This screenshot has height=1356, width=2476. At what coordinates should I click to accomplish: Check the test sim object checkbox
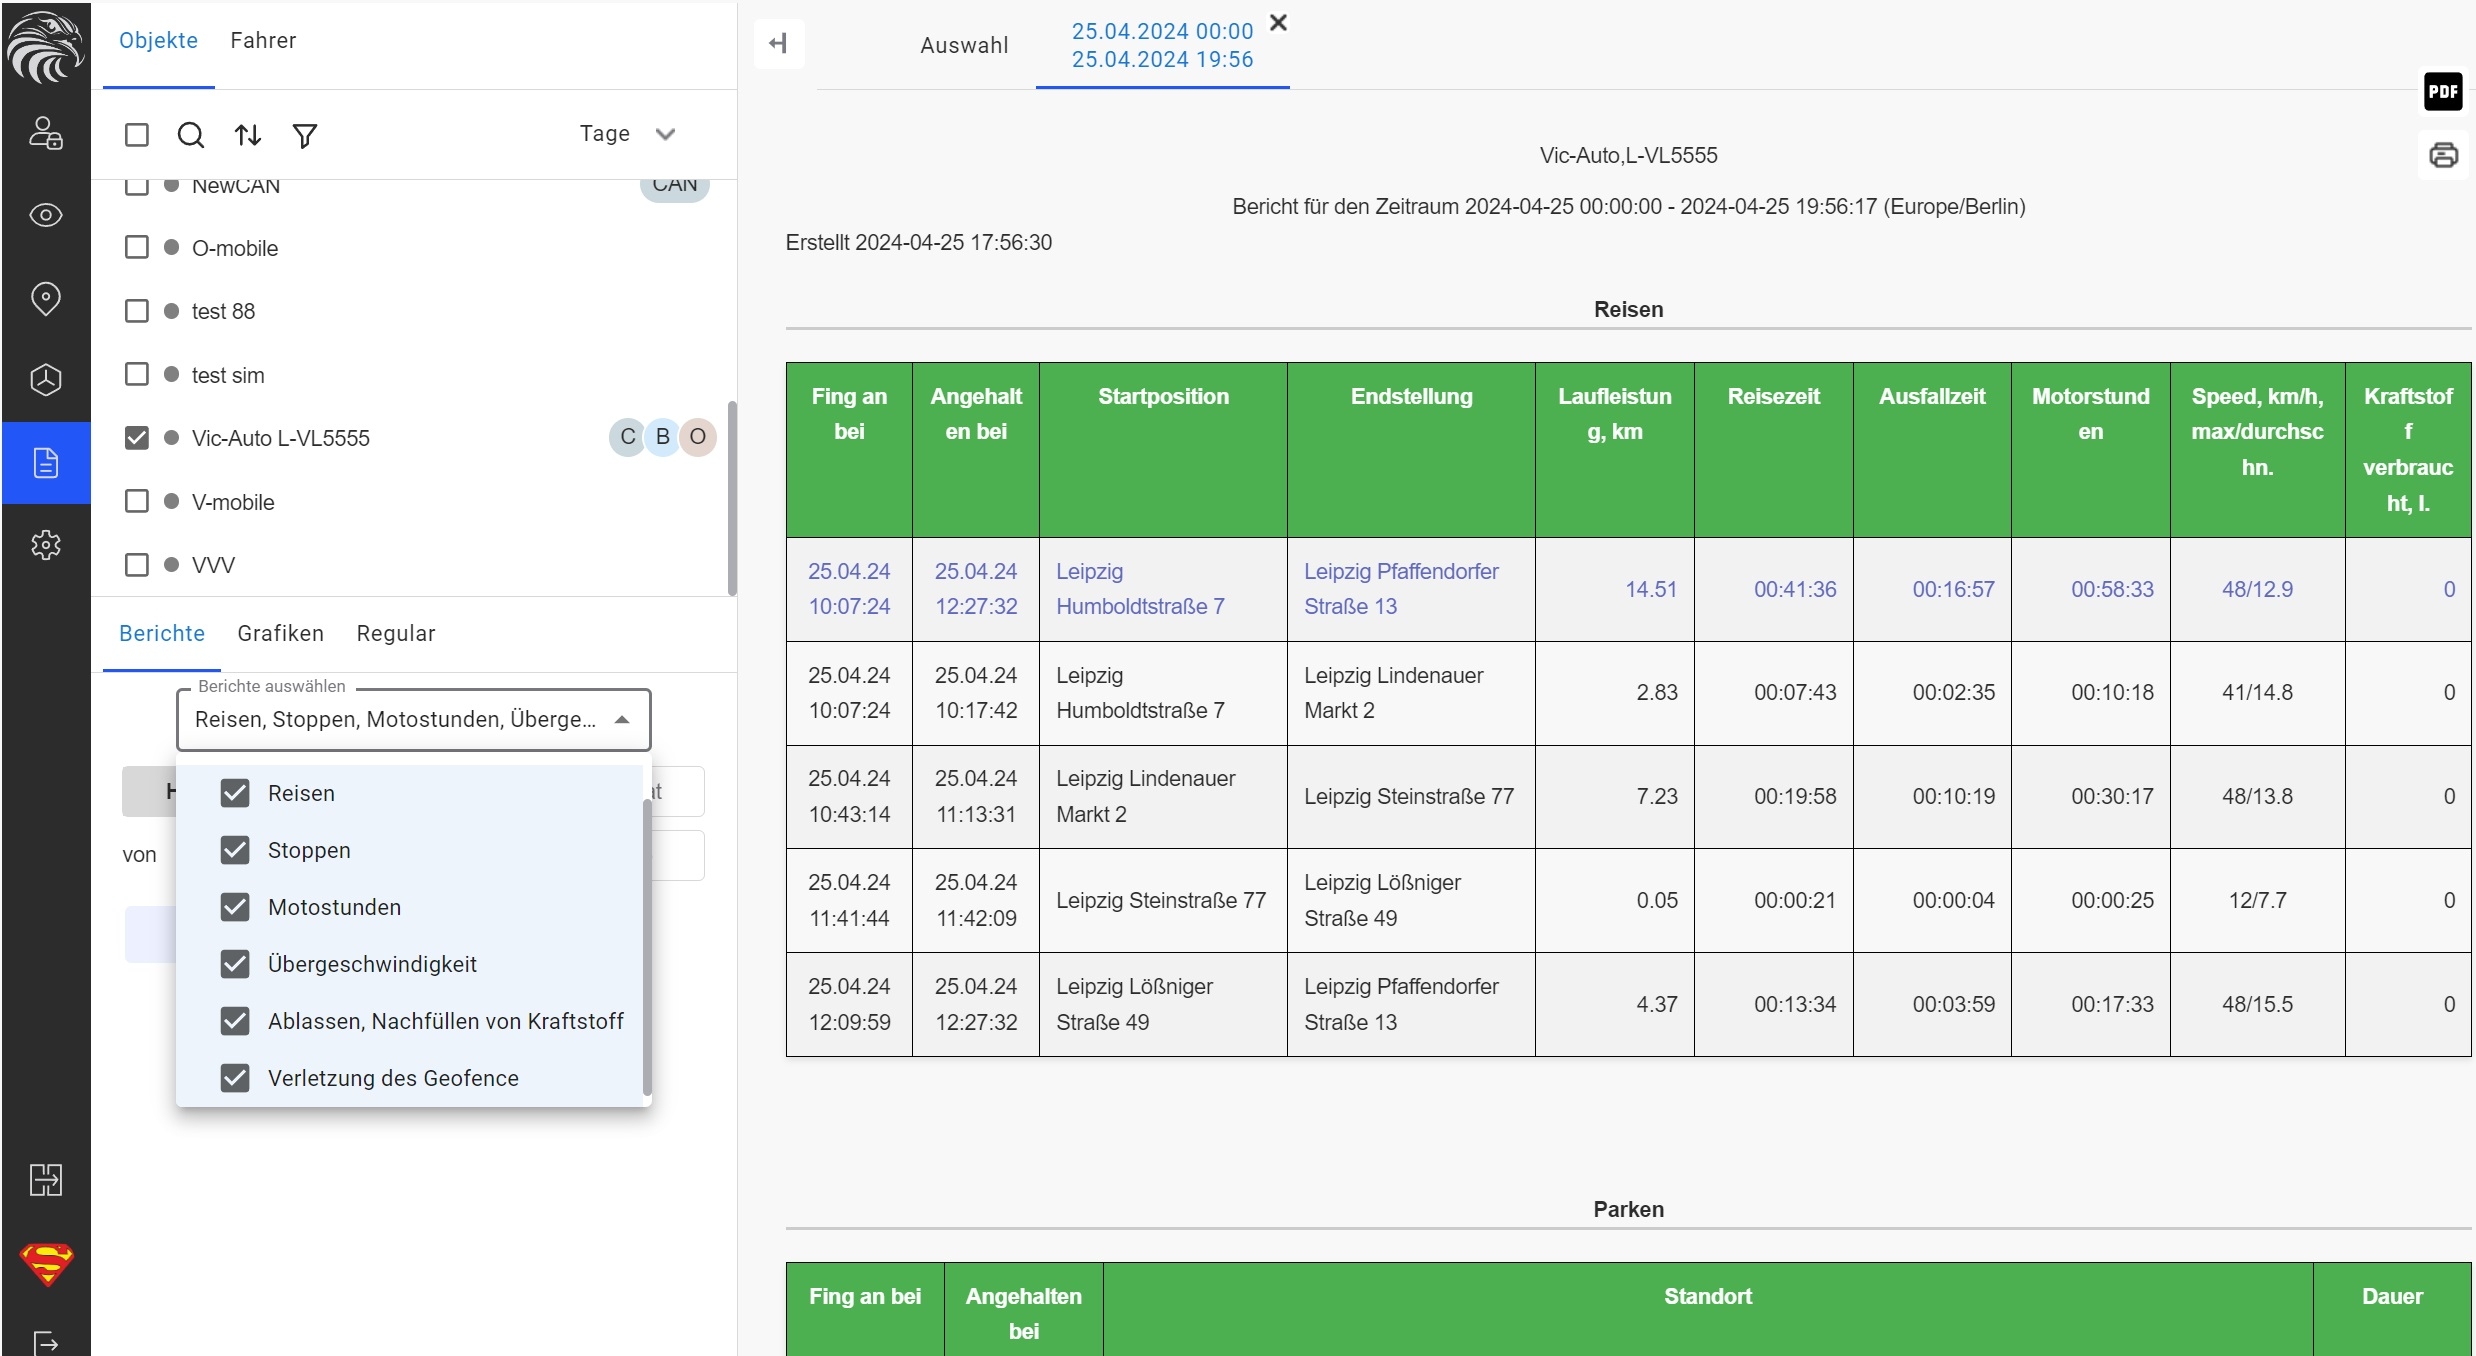pyautogui.click(x=137, y=374)
